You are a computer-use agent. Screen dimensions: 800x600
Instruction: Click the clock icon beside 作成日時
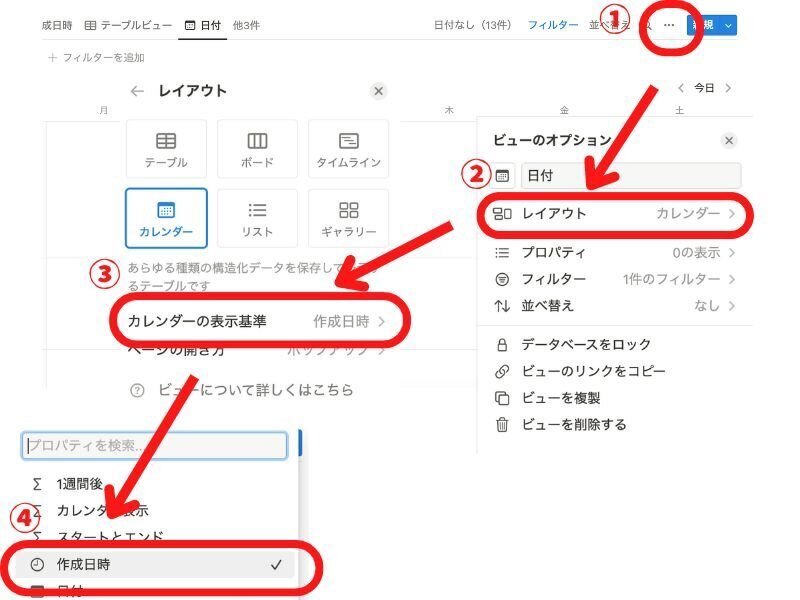tap(37, 564)
